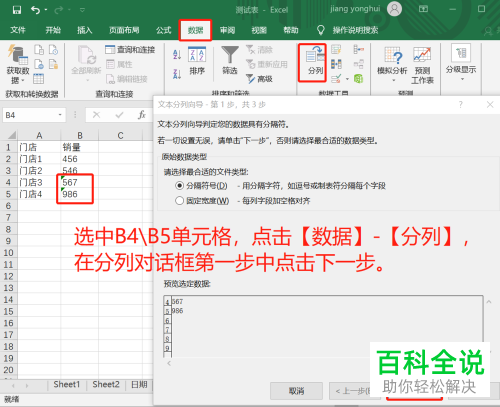Switch to the 插入 ribbon tab
Viewport: 500px width, 407px height.
85,30
